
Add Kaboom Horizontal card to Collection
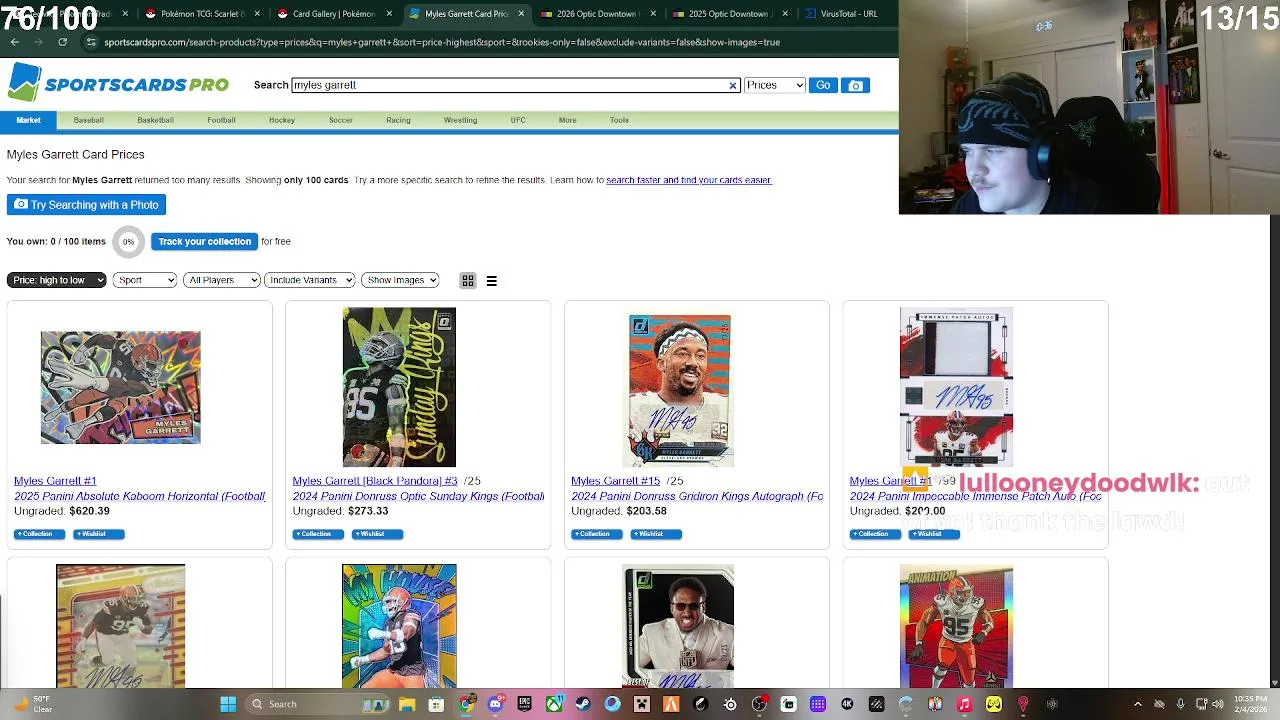(39, 534)
